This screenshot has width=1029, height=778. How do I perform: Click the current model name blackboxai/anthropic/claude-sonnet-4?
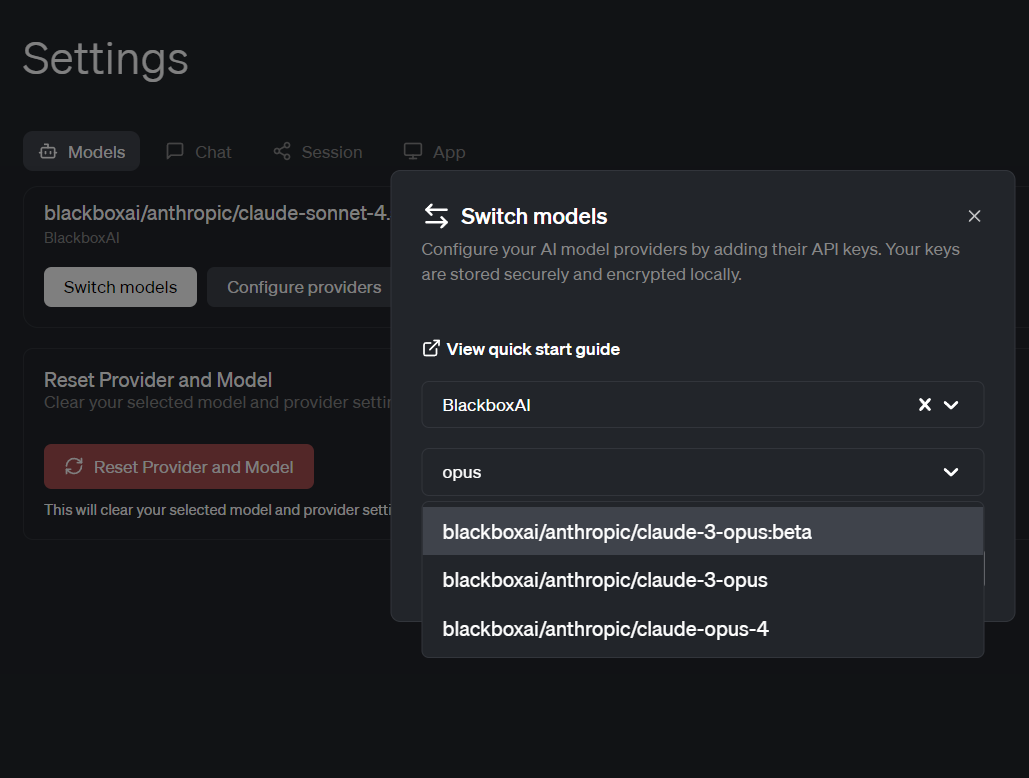[217, 213]
